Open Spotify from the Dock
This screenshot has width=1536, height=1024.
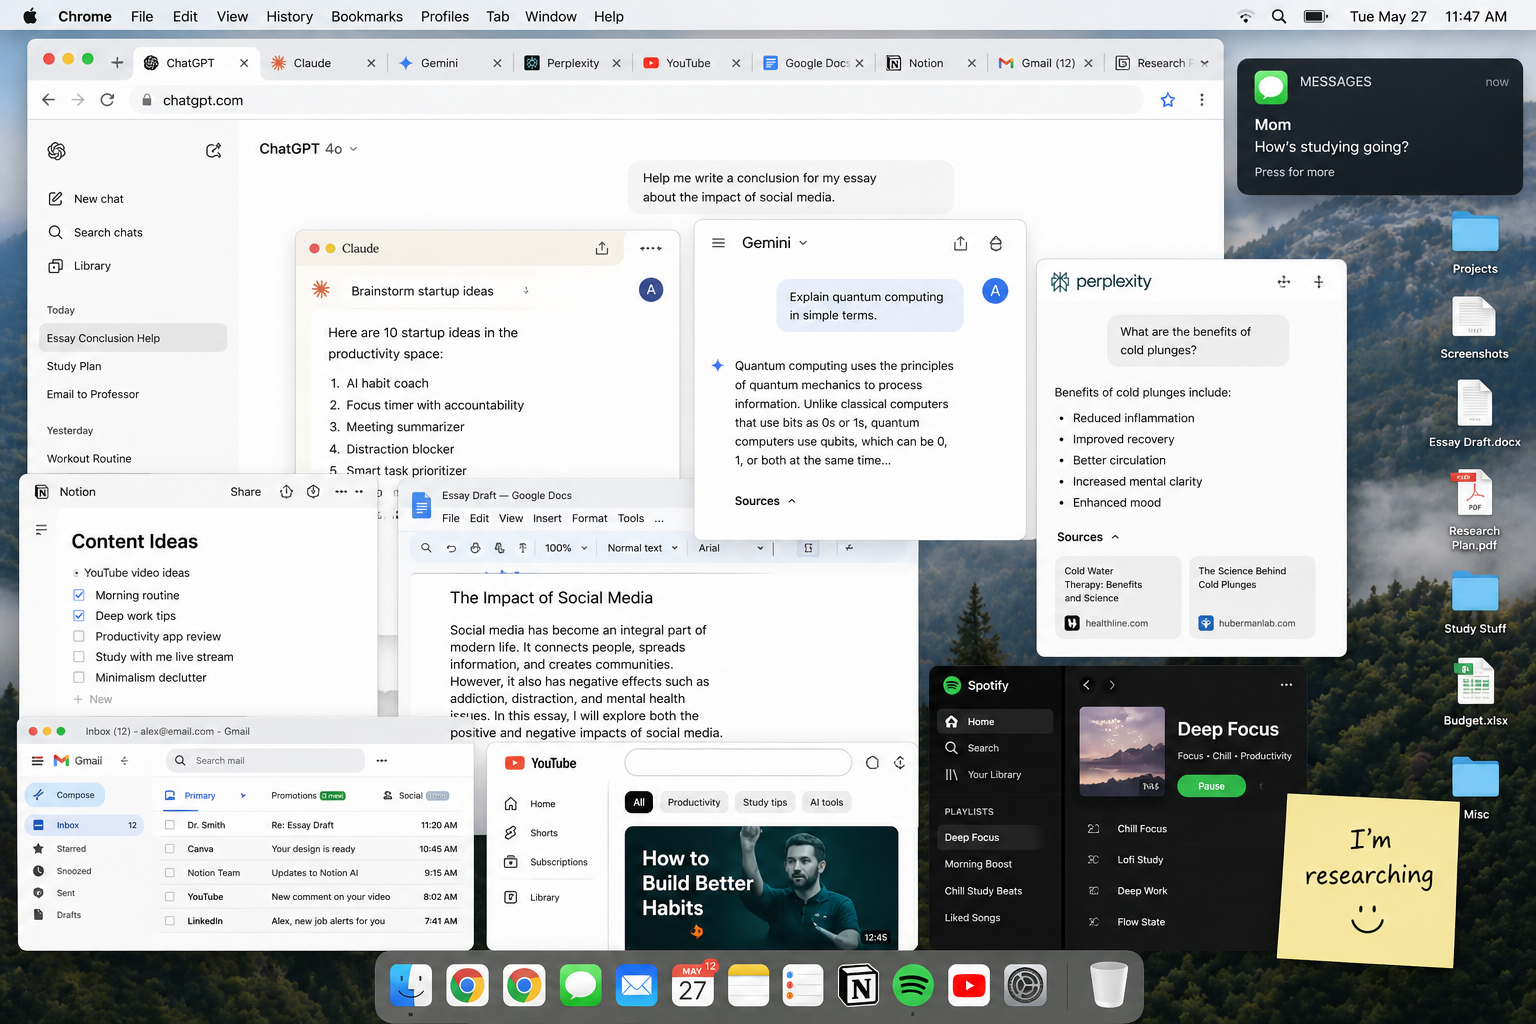pyautogui.click(x=913, y=986)
